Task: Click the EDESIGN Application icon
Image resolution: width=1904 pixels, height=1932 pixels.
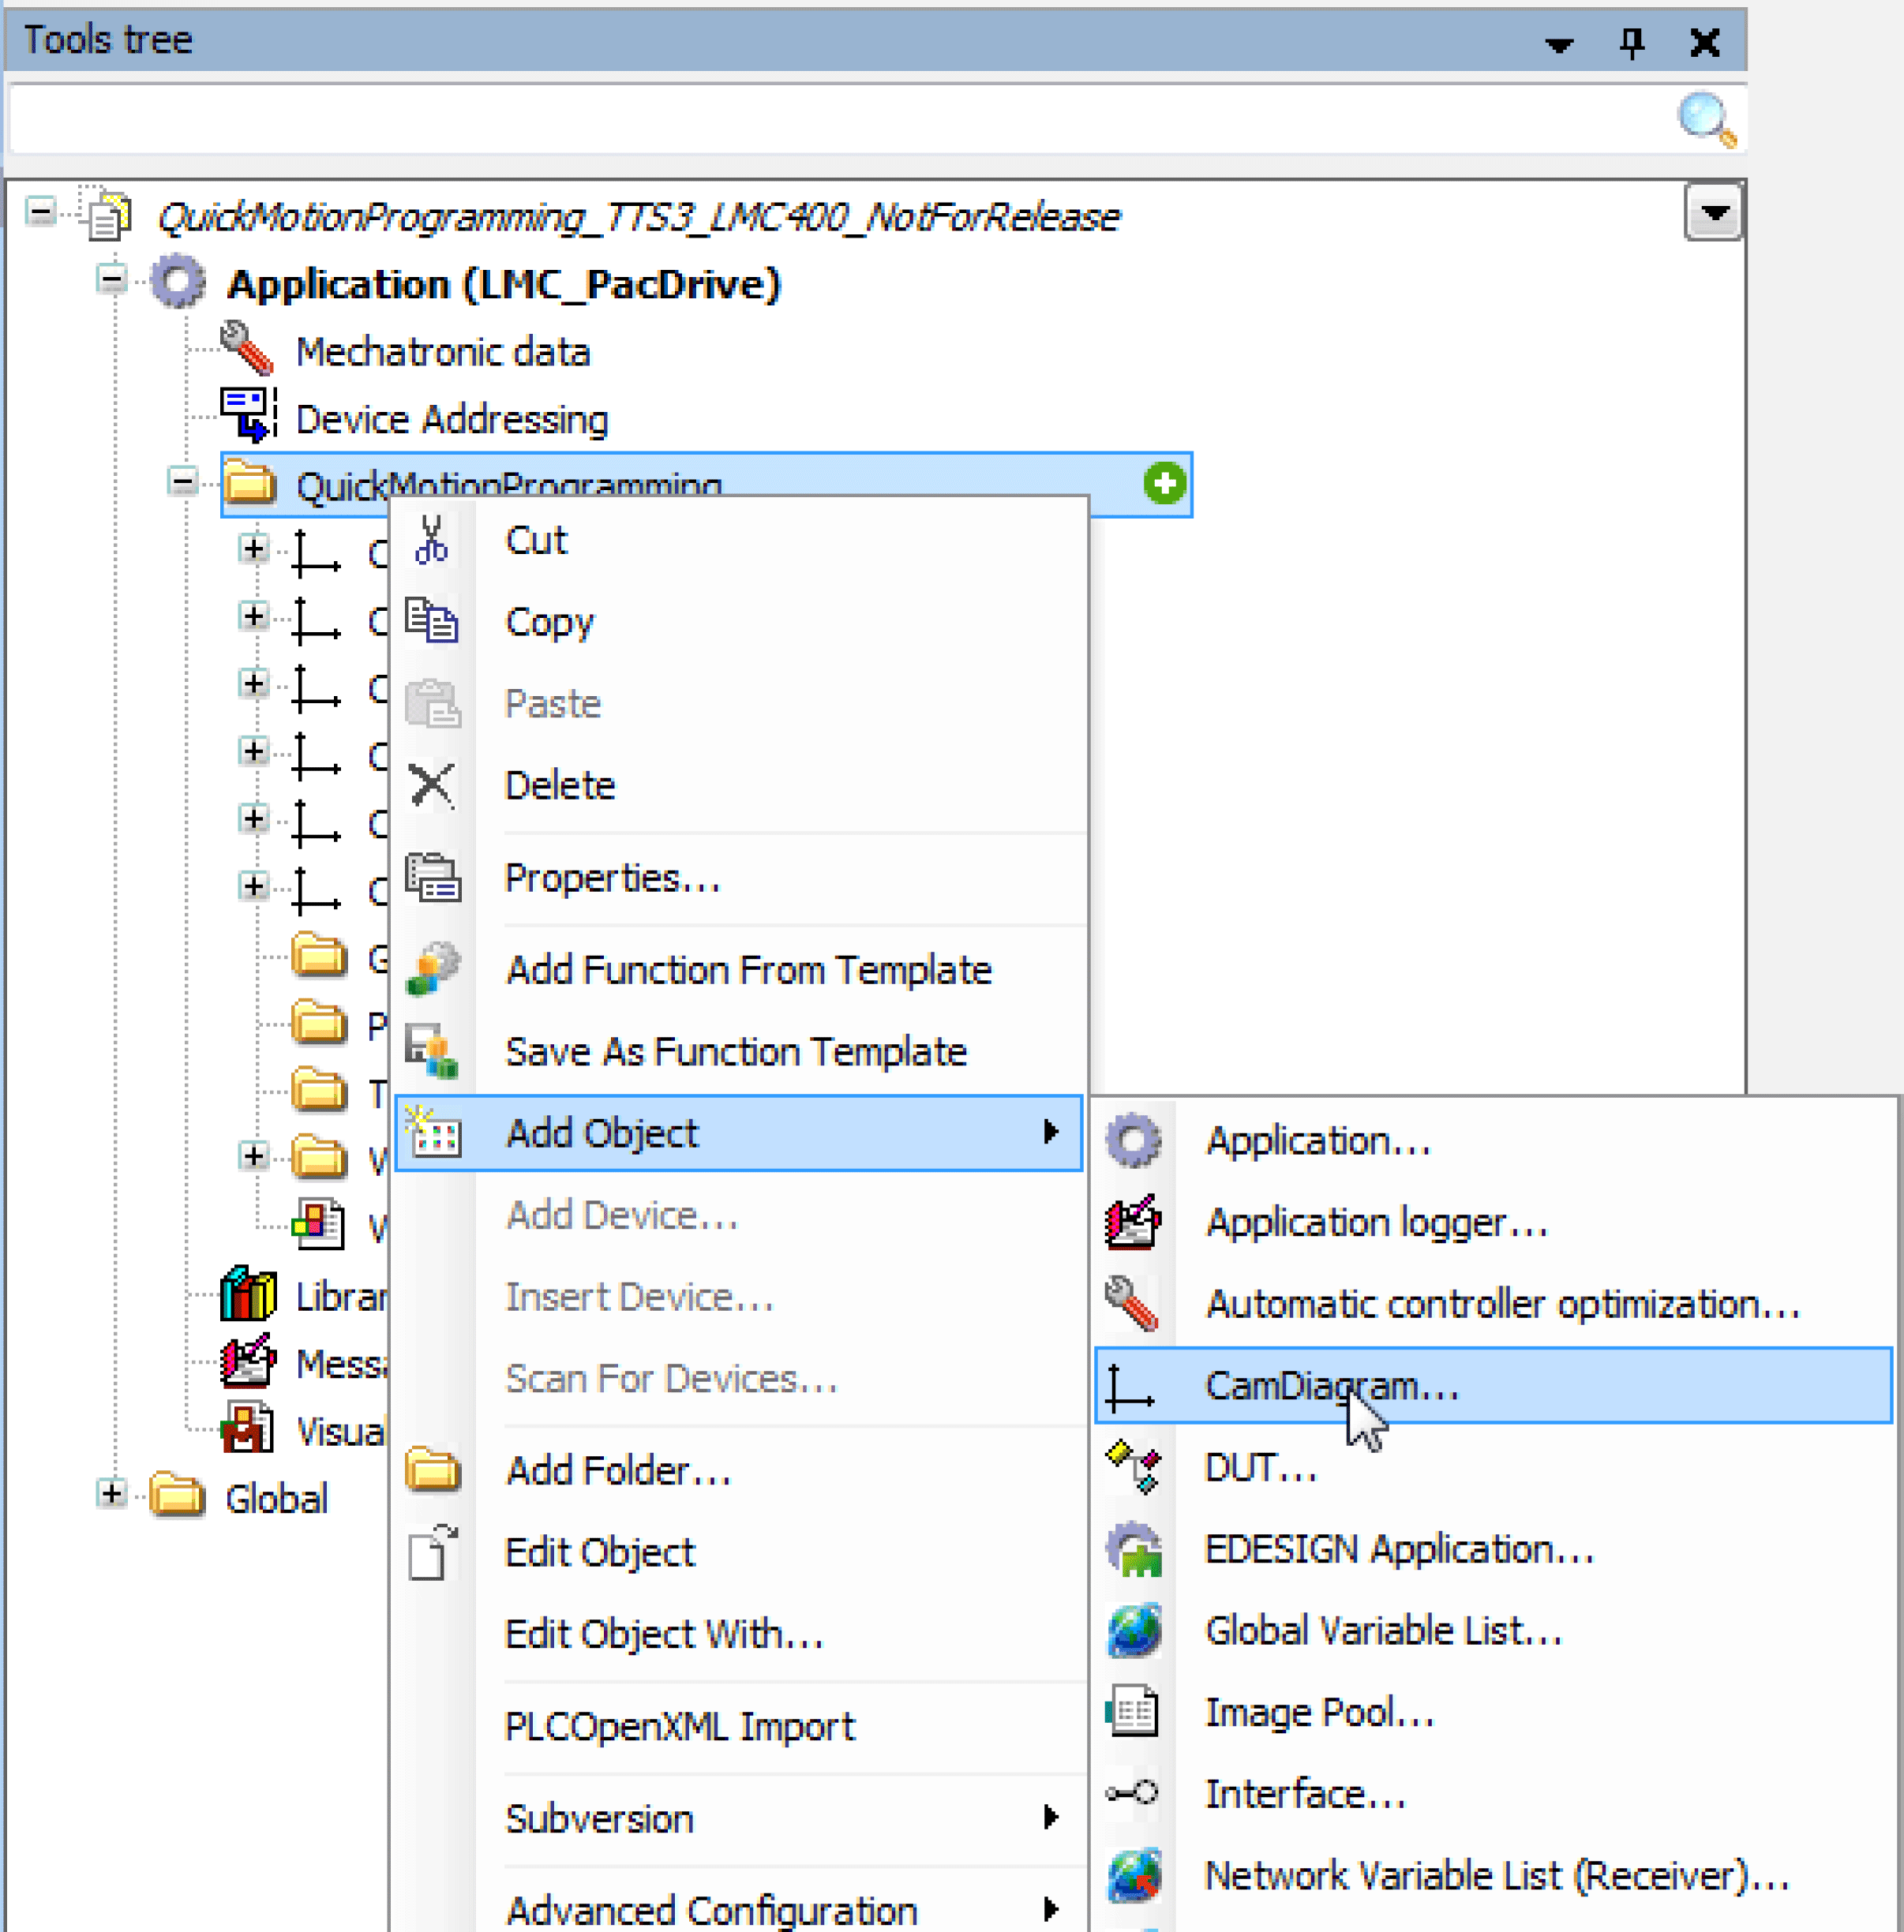Action: point(1134,1549)
